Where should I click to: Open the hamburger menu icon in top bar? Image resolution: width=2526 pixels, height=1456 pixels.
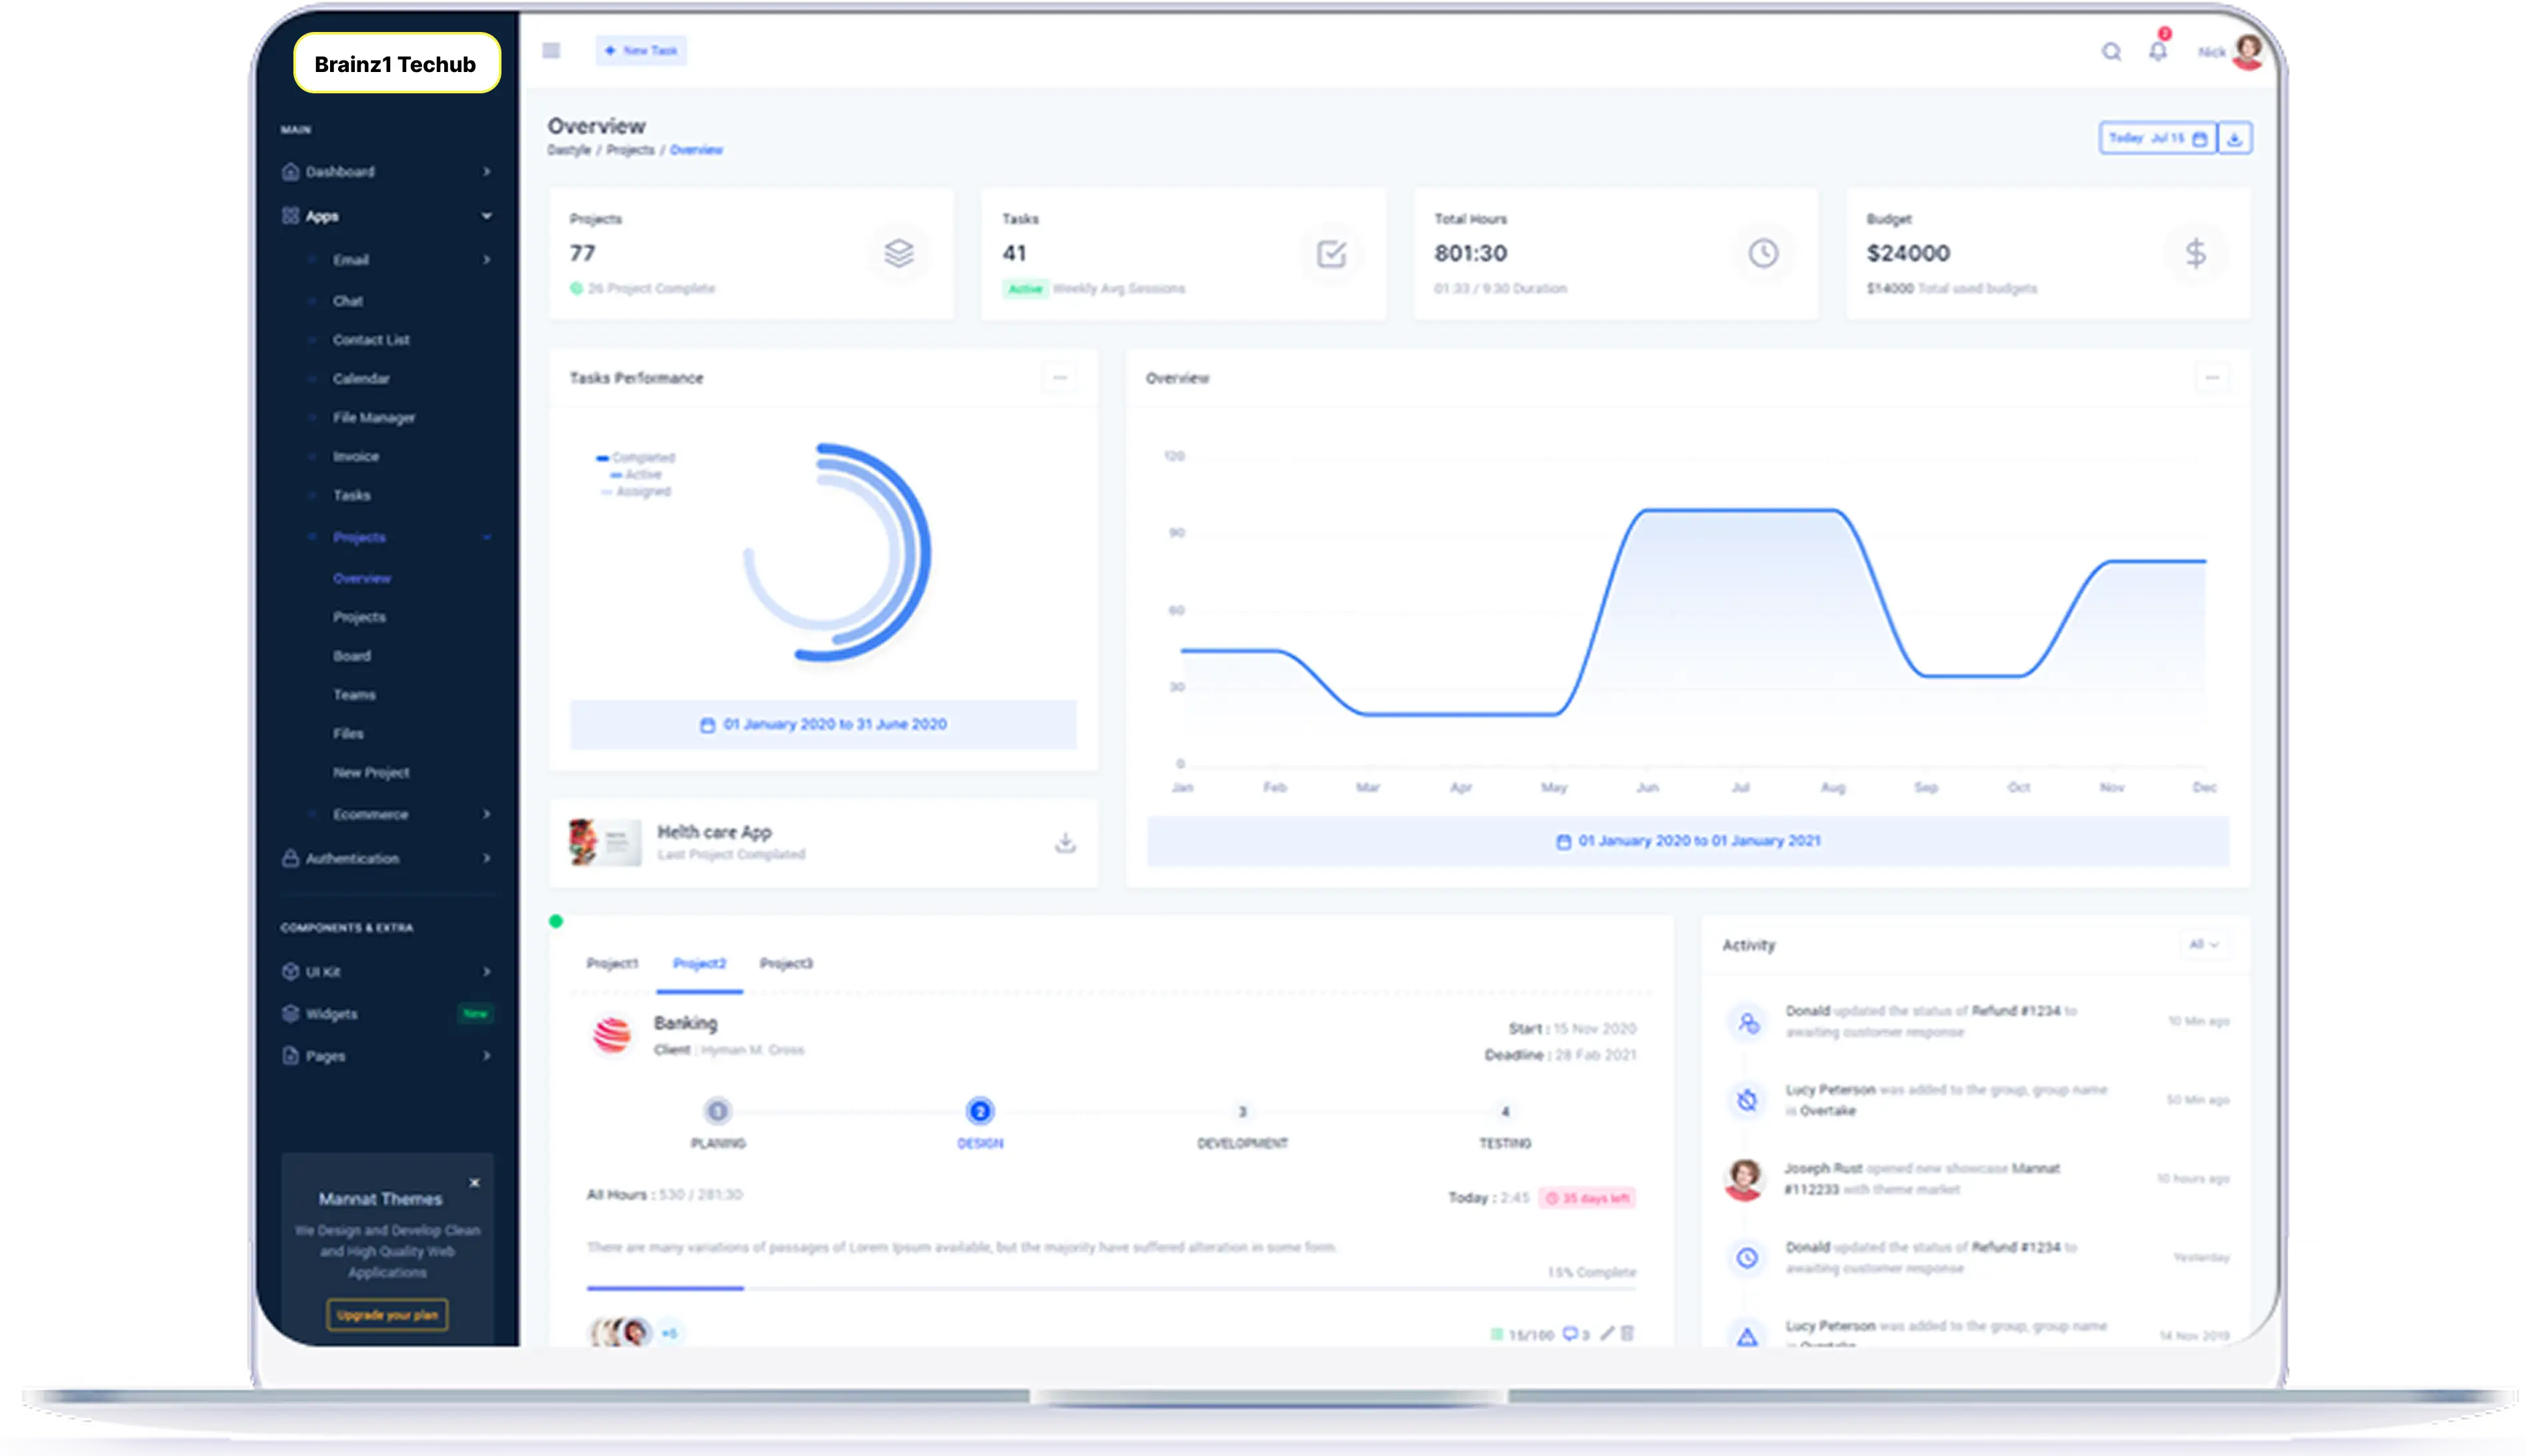pyautogui.click(x=552, y=50)
